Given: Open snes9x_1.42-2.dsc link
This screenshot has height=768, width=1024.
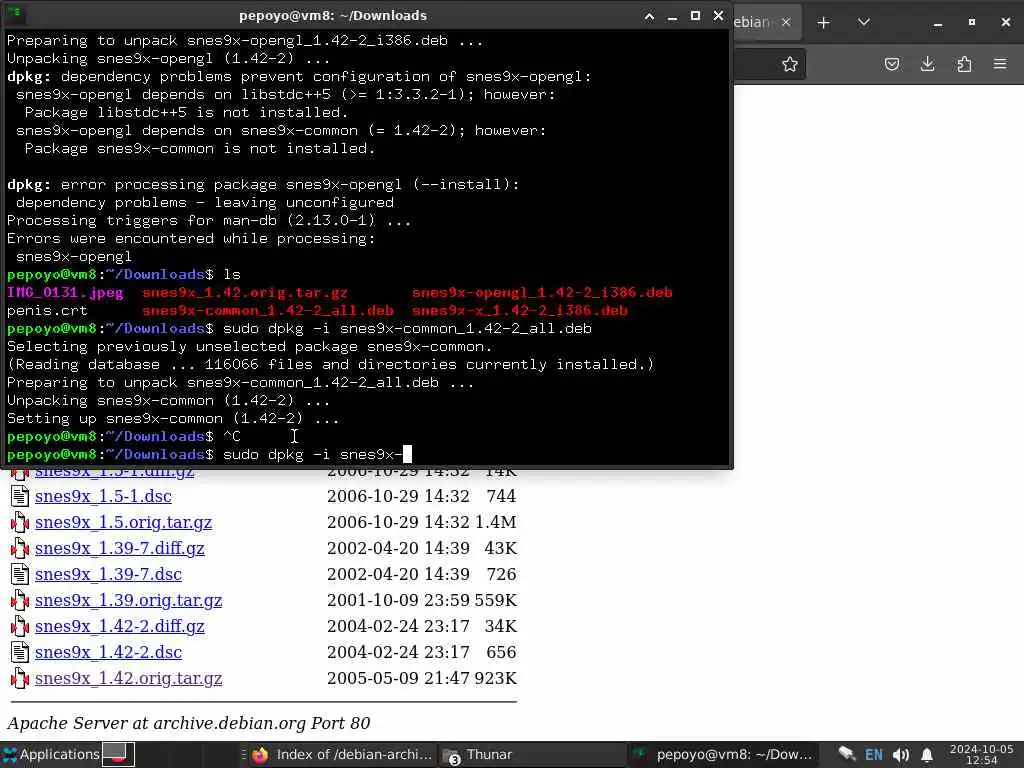Looking at the screenshot, I should [108, 652].
